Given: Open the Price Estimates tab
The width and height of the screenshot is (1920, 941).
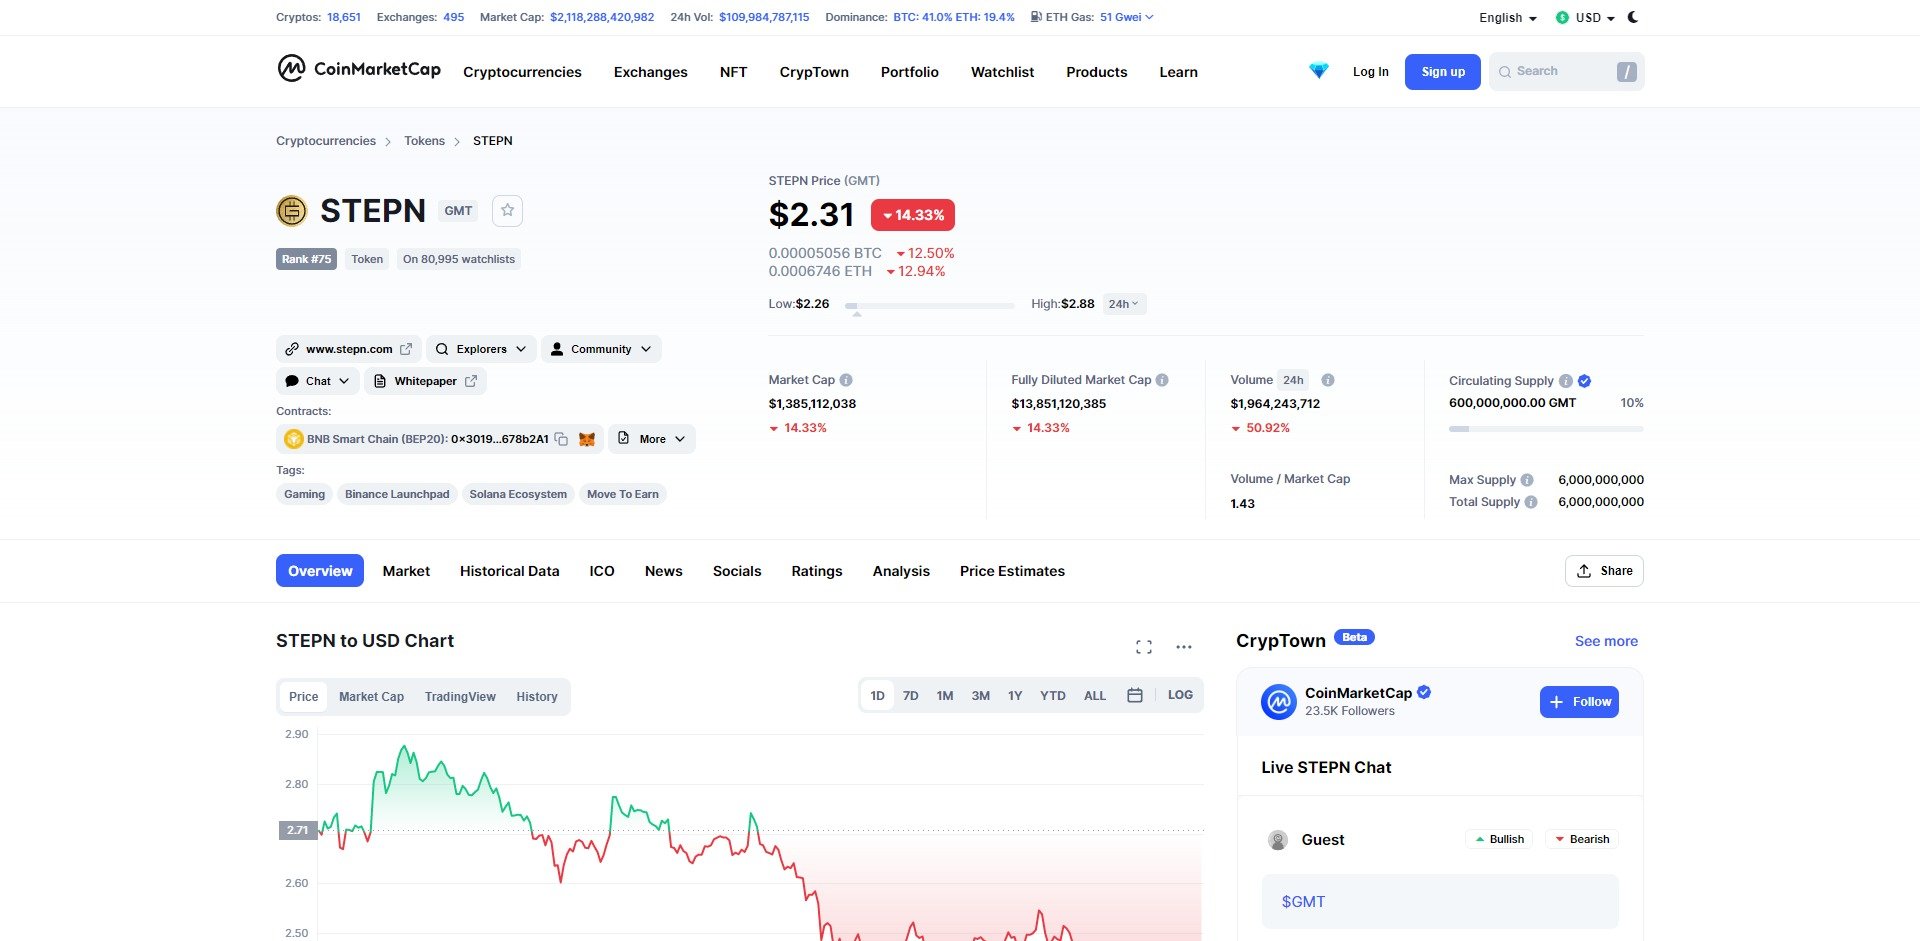Looking at the screenshot, I should coord(1012,571).
